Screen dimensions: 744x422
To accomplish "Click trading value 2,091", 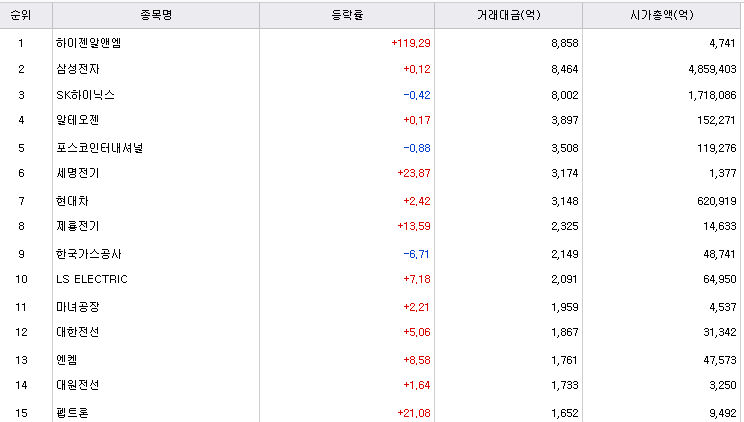I will [x=564, y=279].
